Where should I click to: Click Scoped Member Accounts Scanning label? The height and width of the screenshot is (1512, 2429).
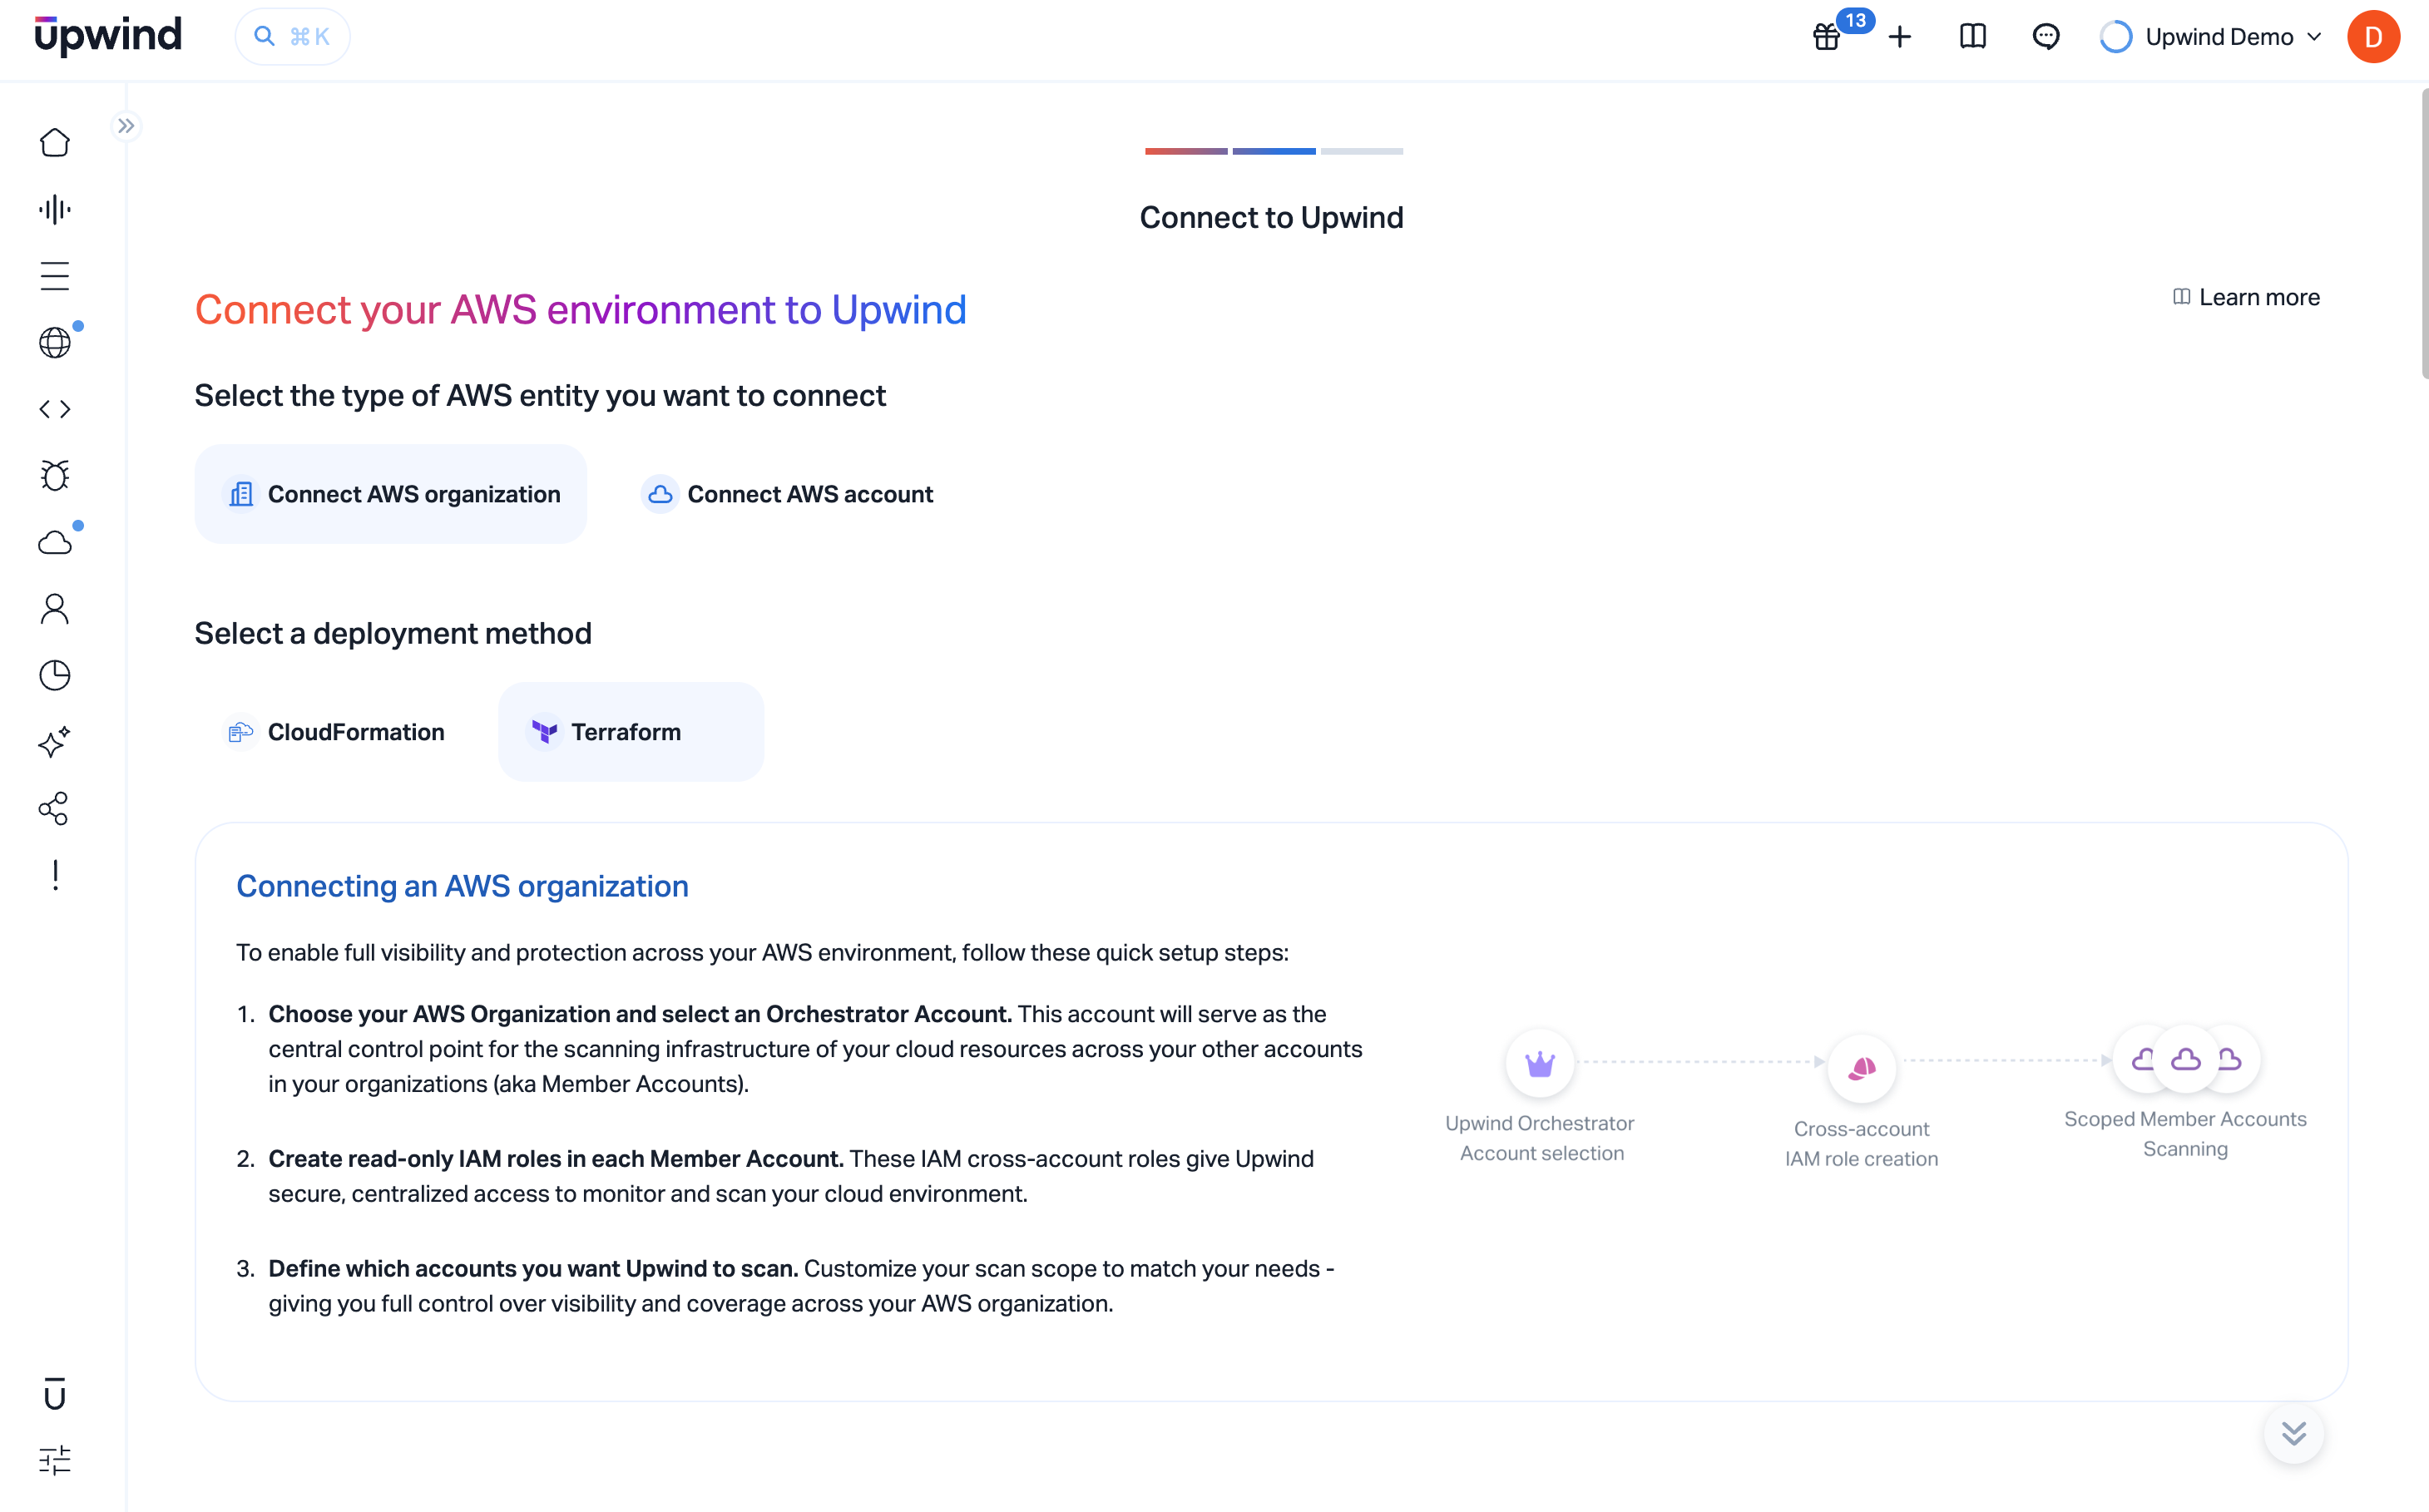(x=2186, y=1134)
